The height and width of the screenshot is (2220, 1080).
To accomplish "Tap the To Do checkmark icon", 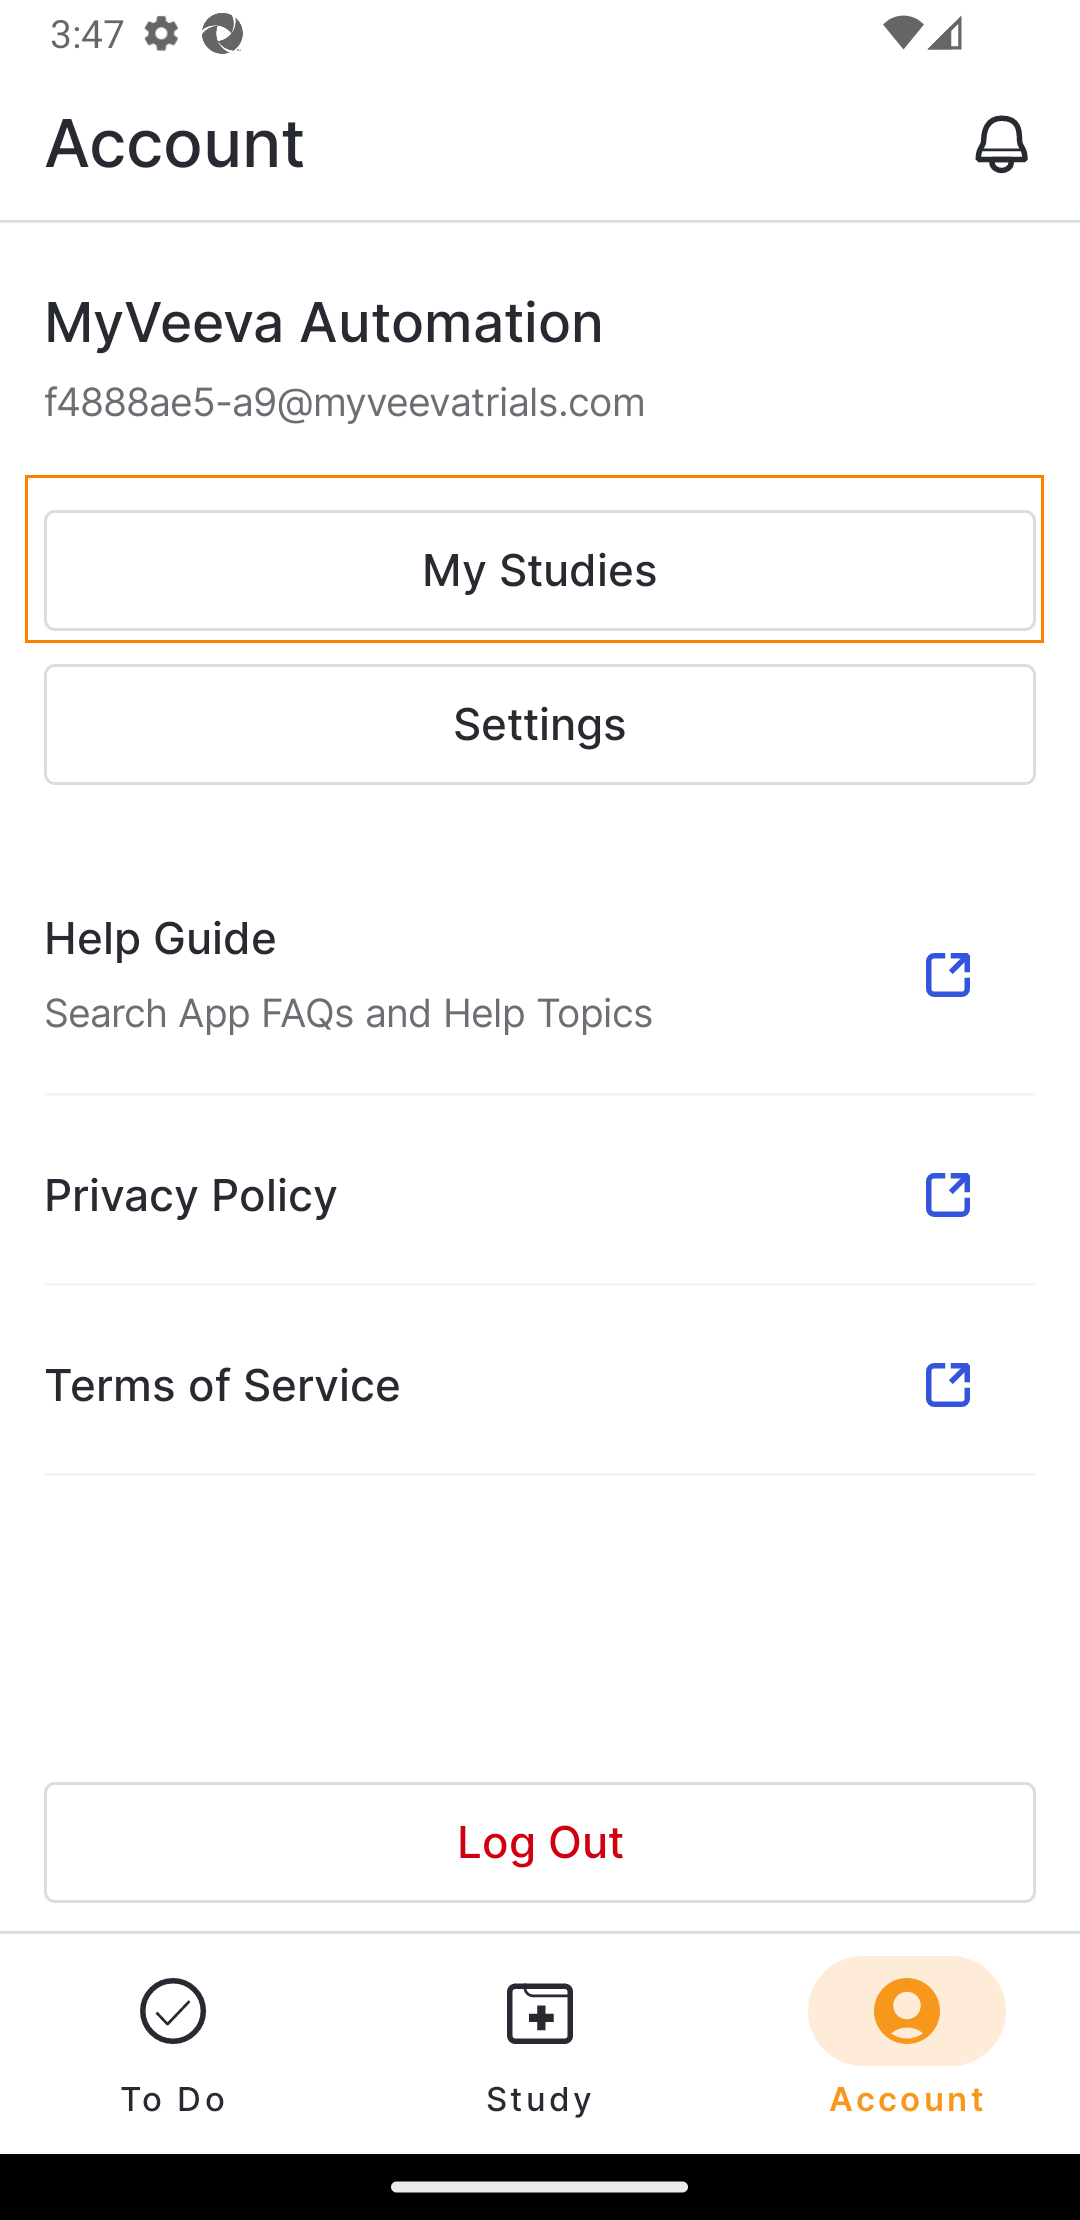I will point(173,2011).
